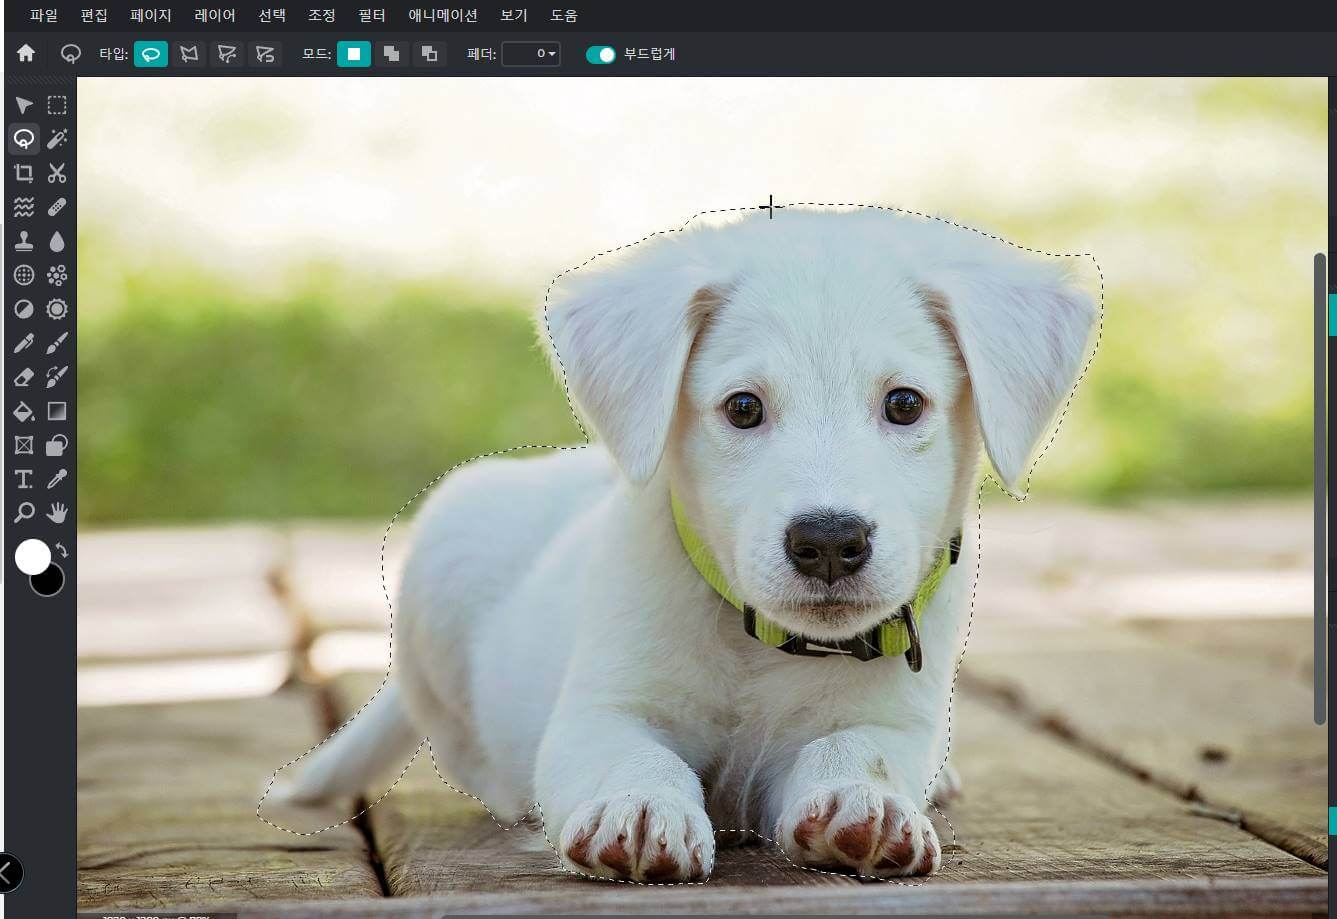This screenshot has width=1337, height=919.
Task: Open the 페더 feather value dropdown
Action: click(x=531, y=54)
